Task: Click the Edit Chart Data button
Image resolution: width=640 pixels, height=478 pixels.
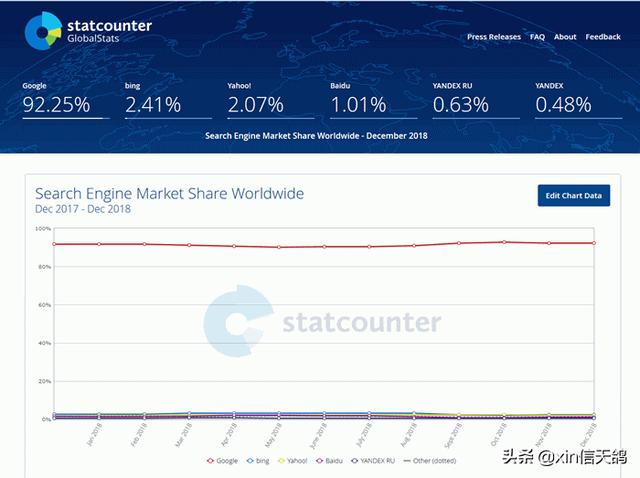Action: coord(573,196)
